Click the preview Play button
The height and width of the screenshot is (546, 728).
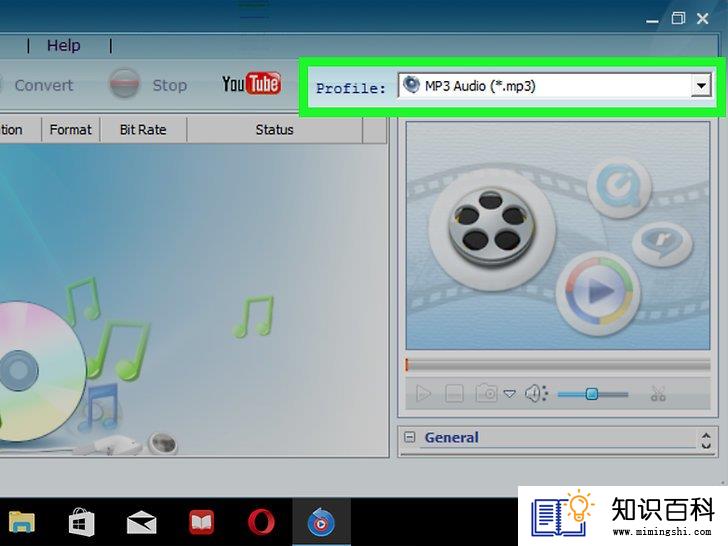coord(423,394)
